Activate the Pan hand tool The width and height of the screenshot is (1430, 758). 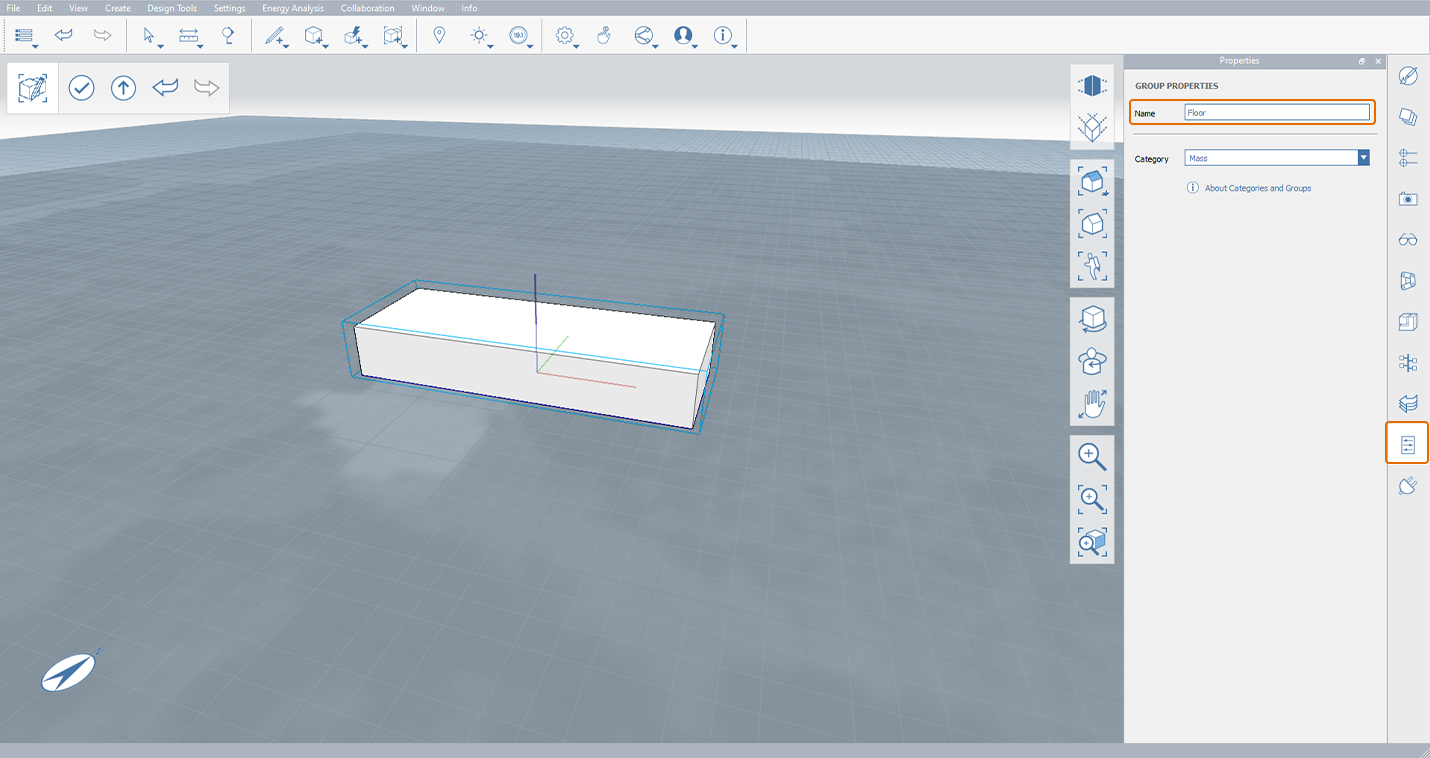pos(1092,404)
